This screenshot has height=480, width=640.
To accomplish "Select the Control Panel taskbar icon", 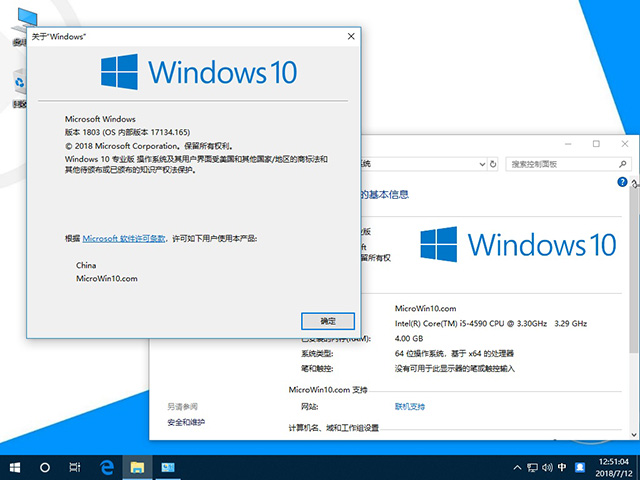I will (167, 467).
